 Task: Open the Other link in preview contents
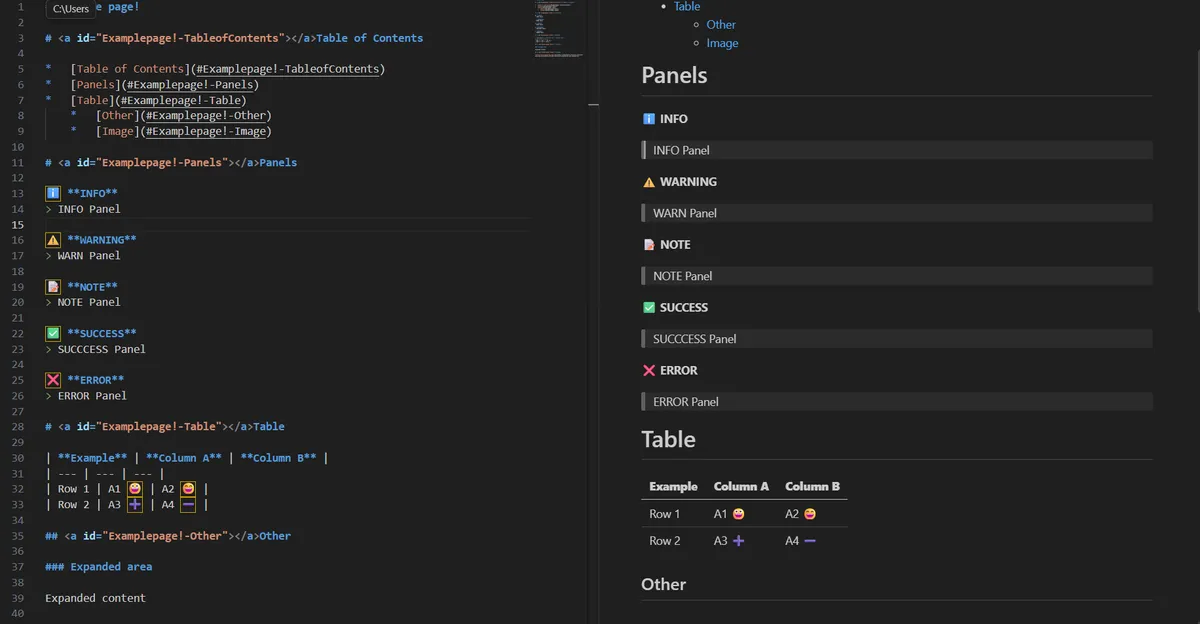coord(721,25)
